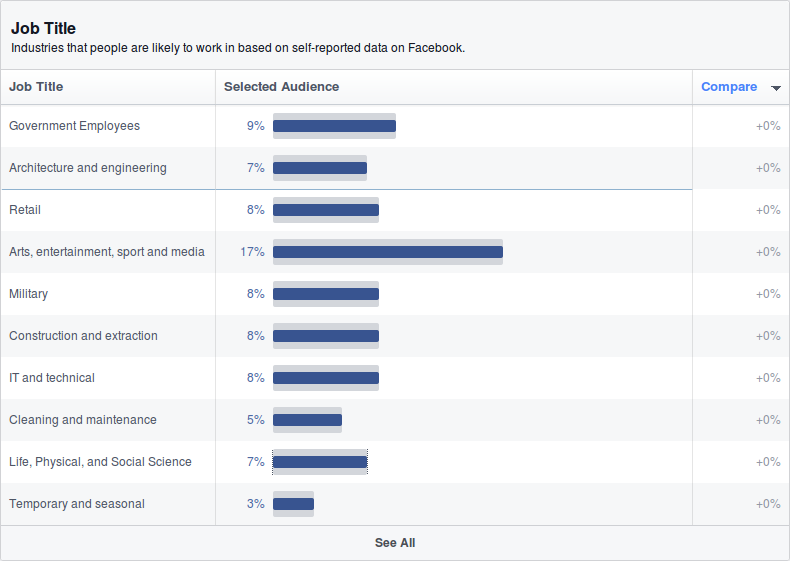Click the +0% compare value for Retail

tap(767, 210)
